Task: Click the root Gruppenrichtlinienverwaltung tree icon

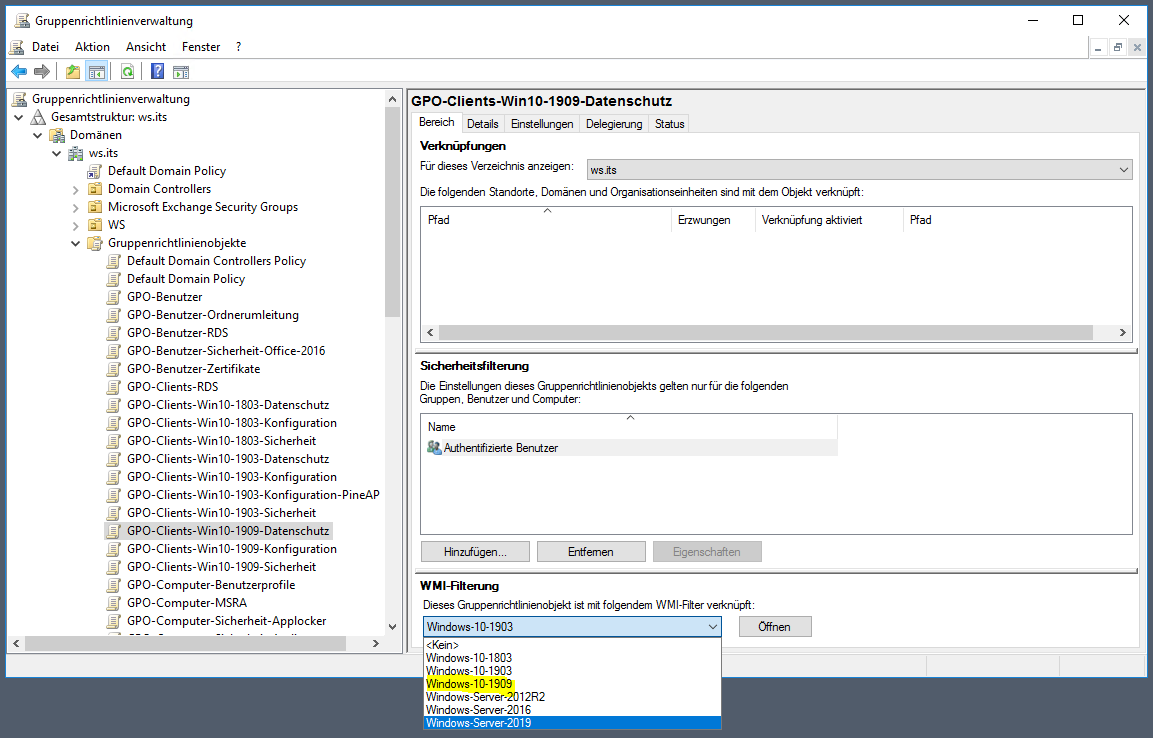Action: click(x=20, y=99)
